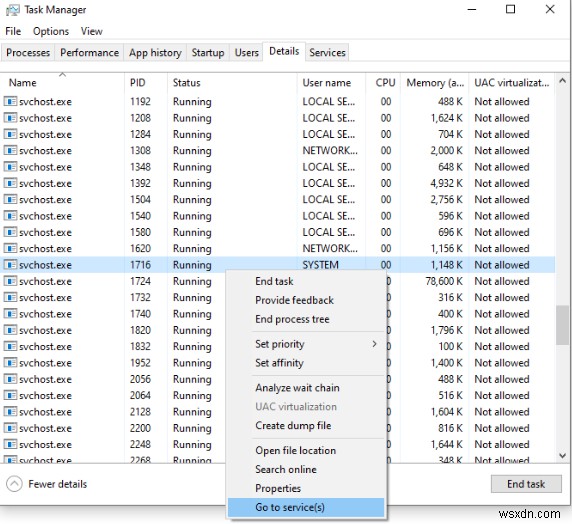Click icon of svchost.exe PID 1620
572x524 pixels.
tap(10, 248)
